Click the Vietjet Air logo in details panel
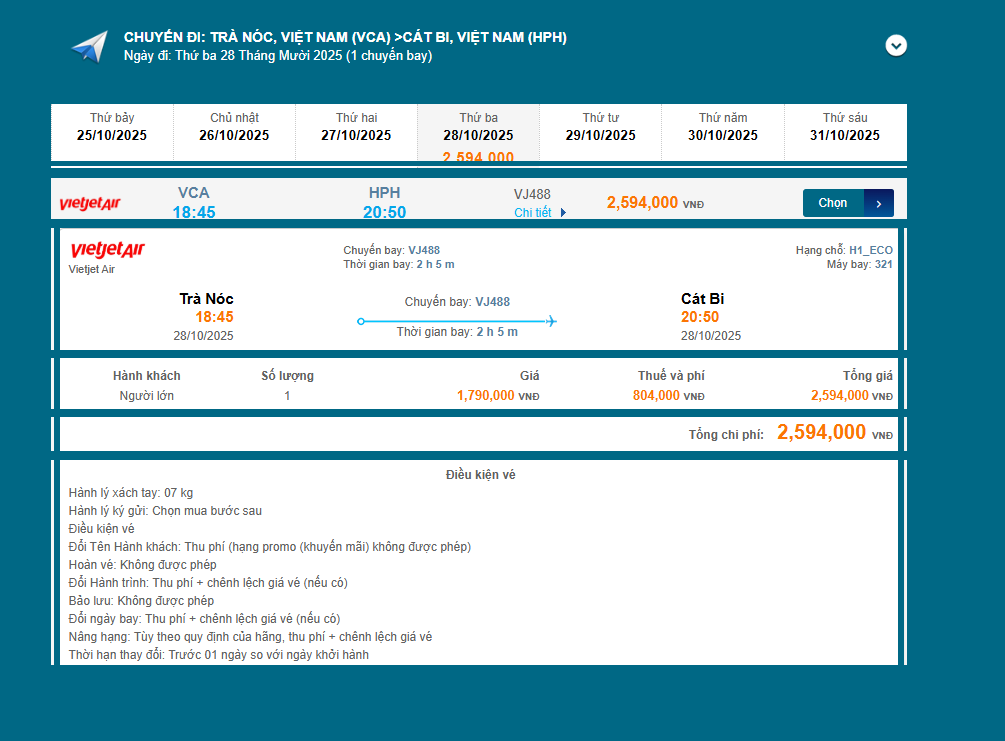 click(x=107, y=249)
